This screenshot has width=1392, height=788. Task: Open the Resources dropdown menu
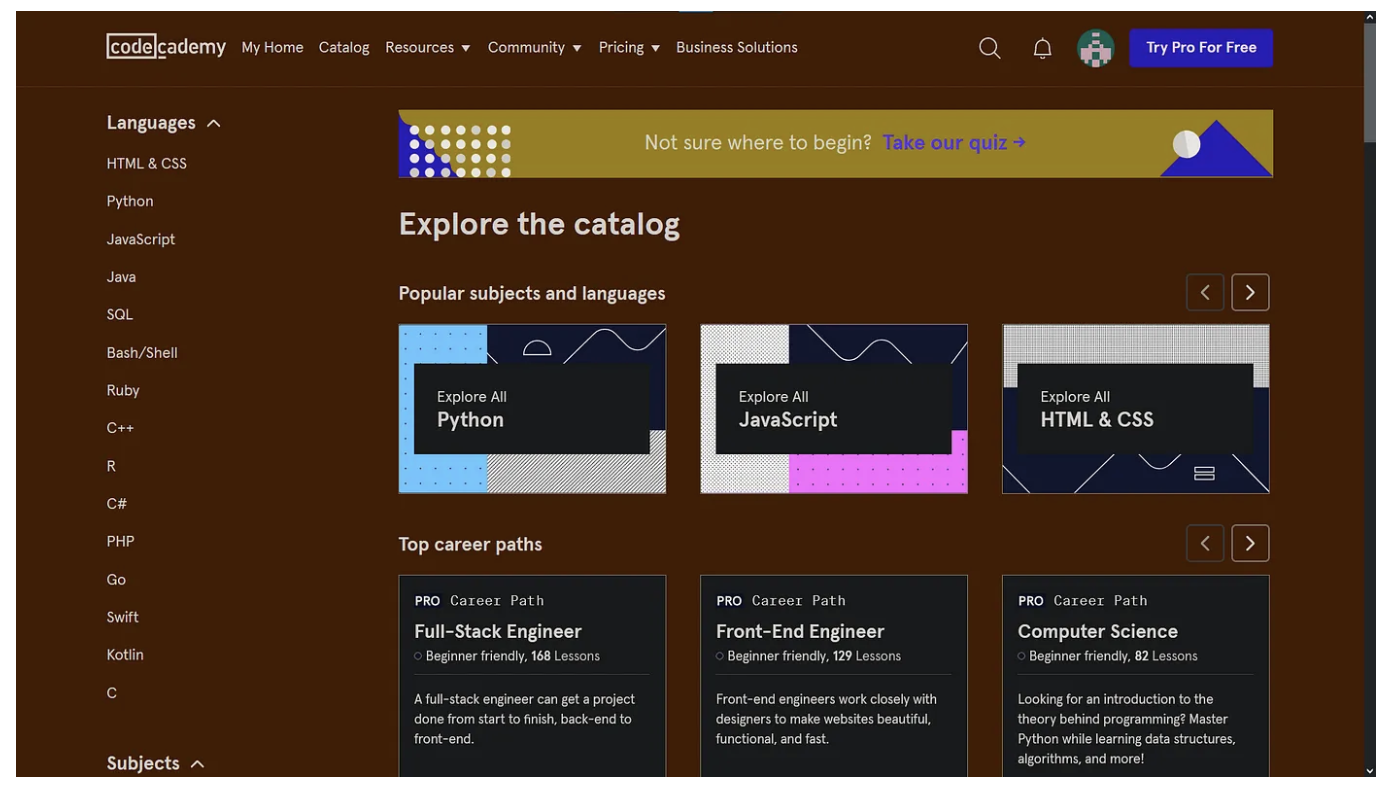coord(427,47)
